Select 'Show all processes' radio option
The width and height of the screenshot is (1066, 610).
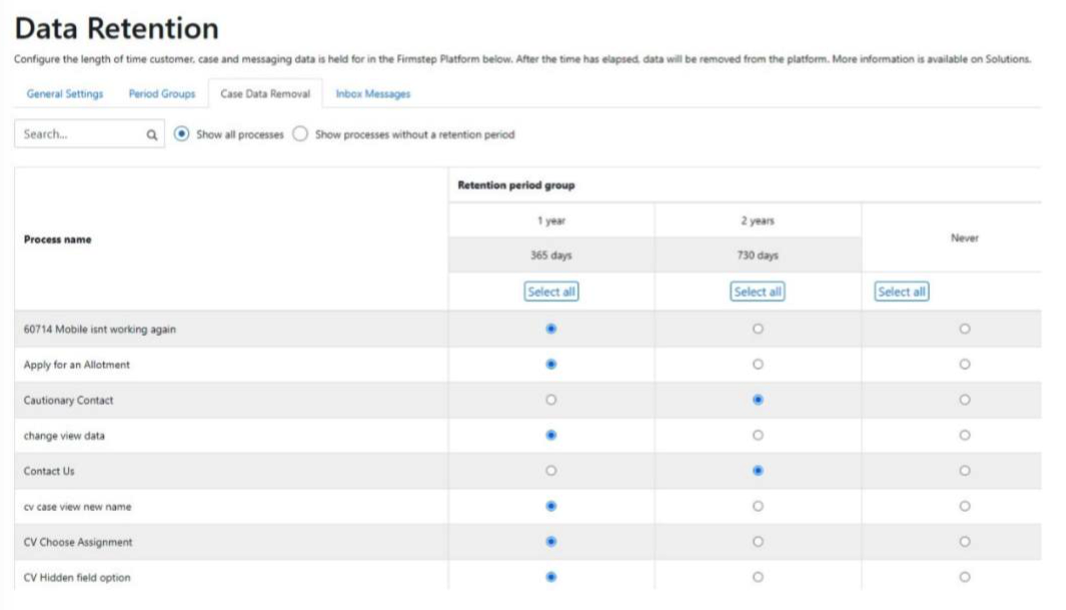181,135
